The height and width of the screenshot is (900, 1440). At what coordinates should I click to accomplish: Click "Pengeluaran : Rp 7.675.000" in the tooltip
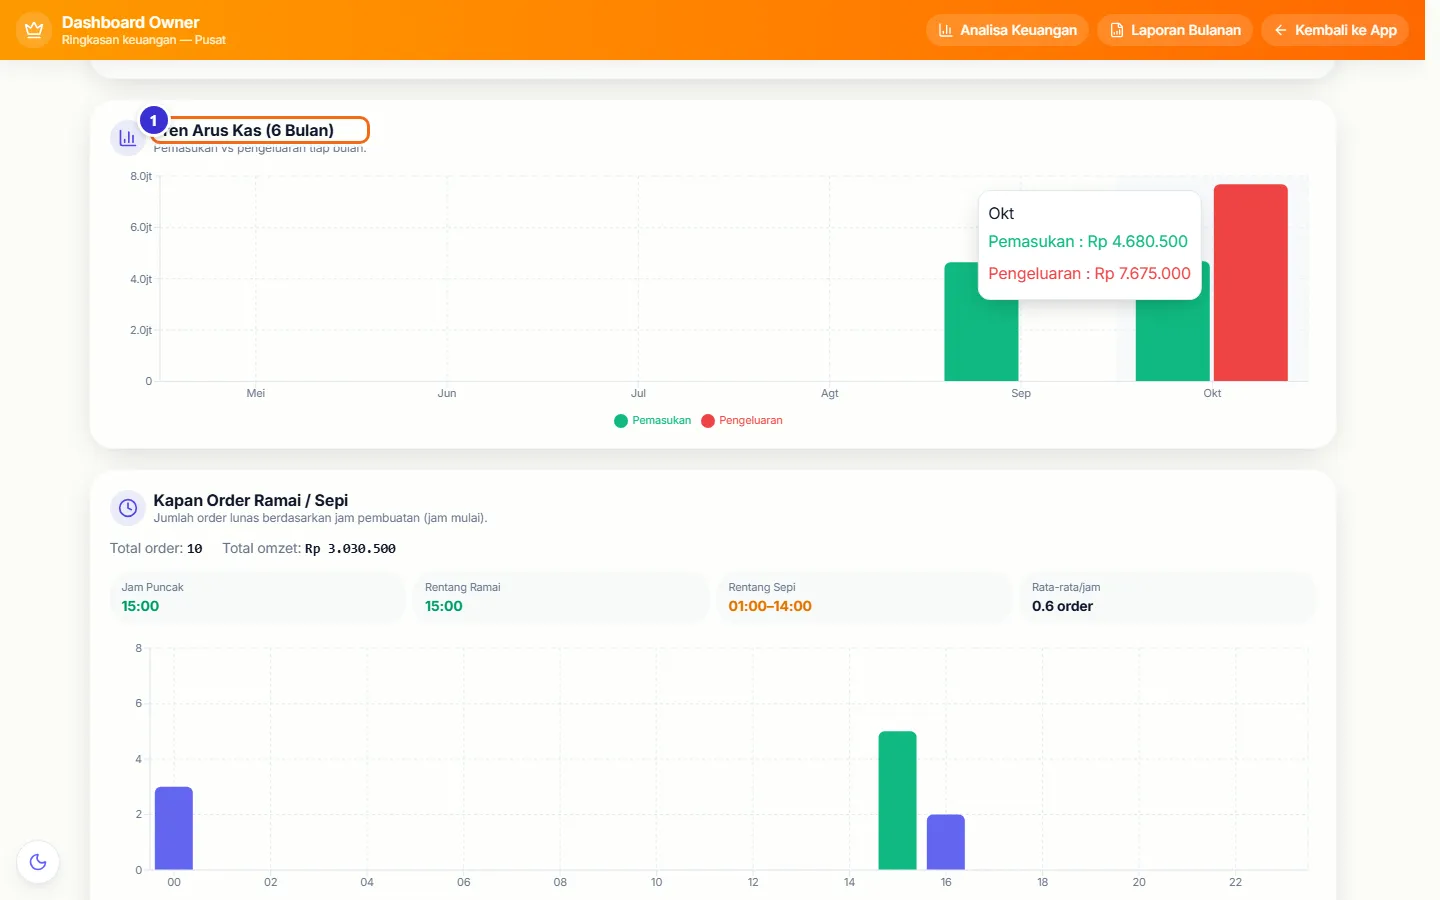pos(1089,273)
